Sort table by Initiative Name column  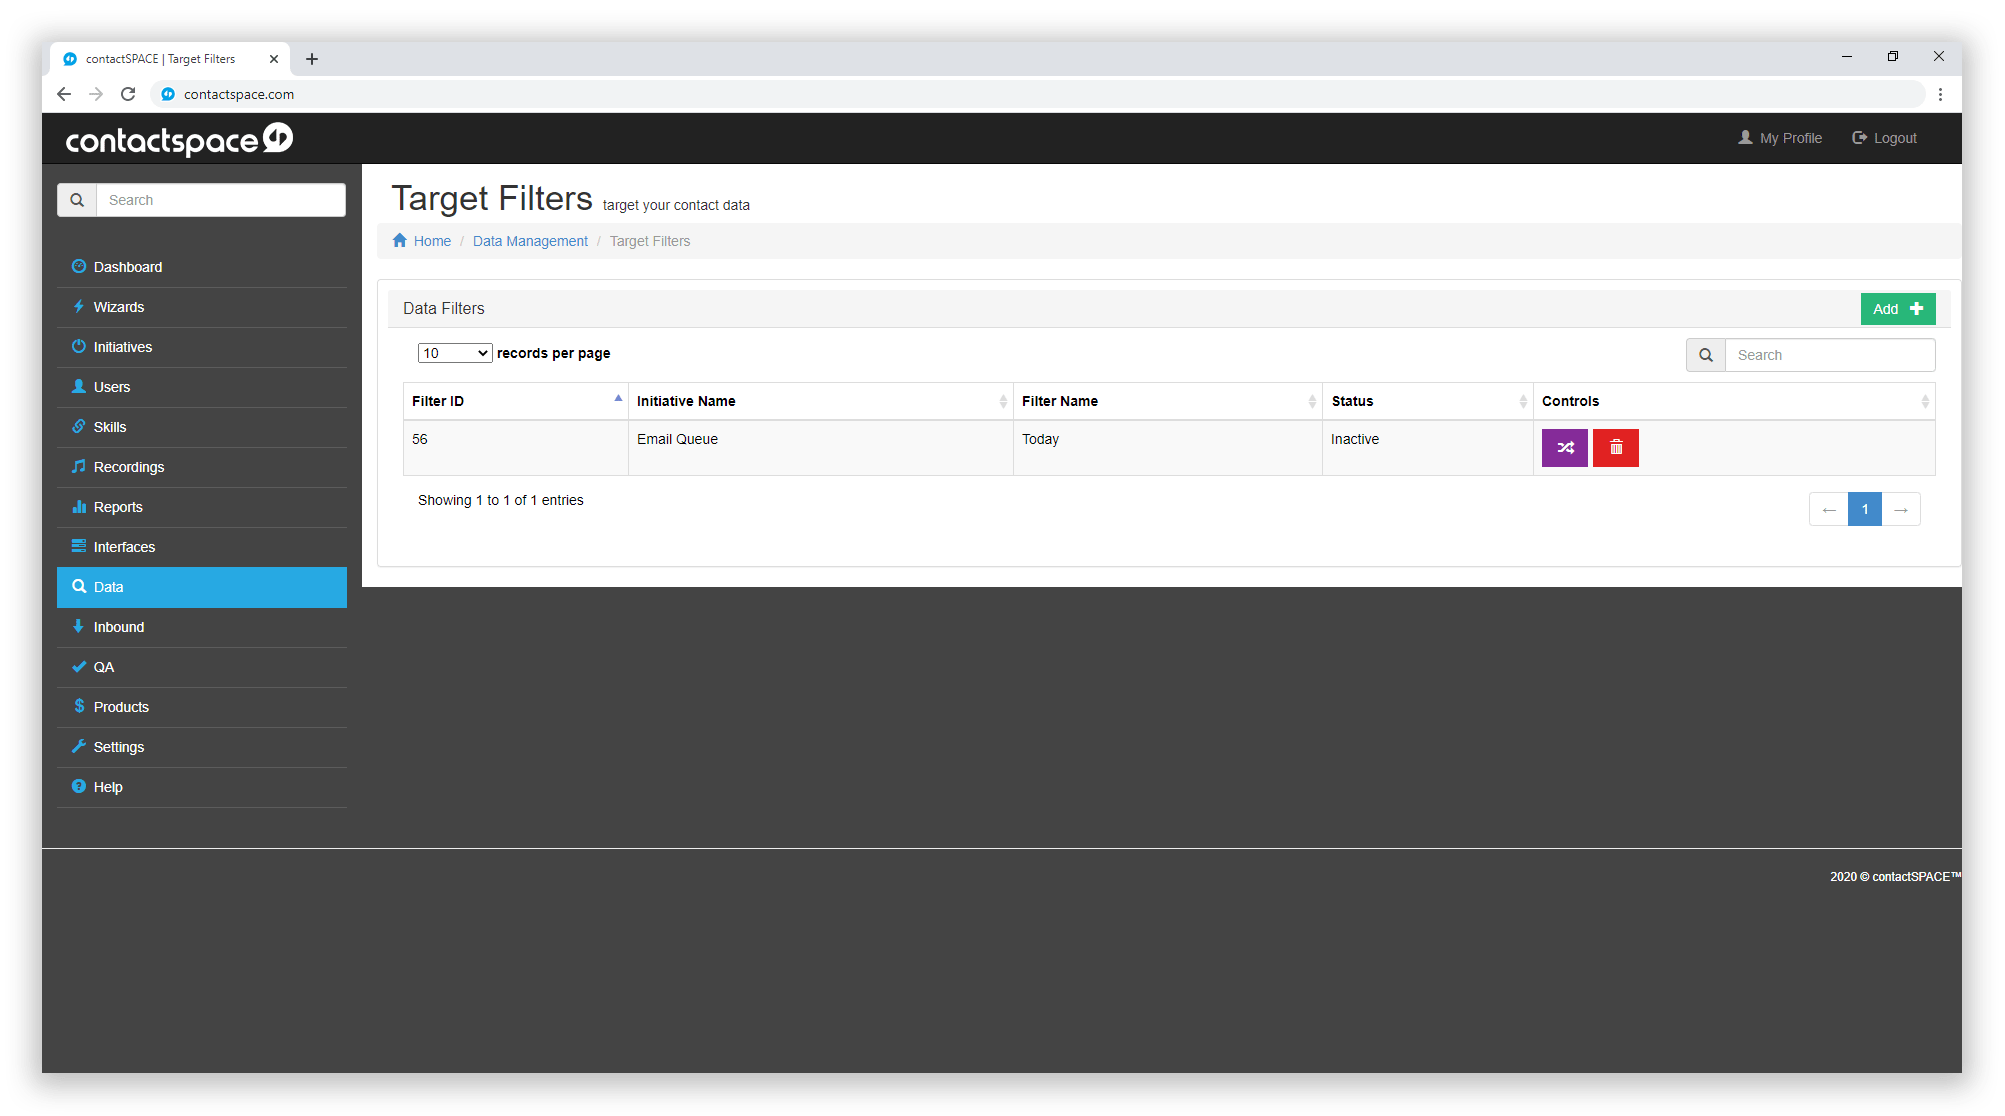coord(820,401)
